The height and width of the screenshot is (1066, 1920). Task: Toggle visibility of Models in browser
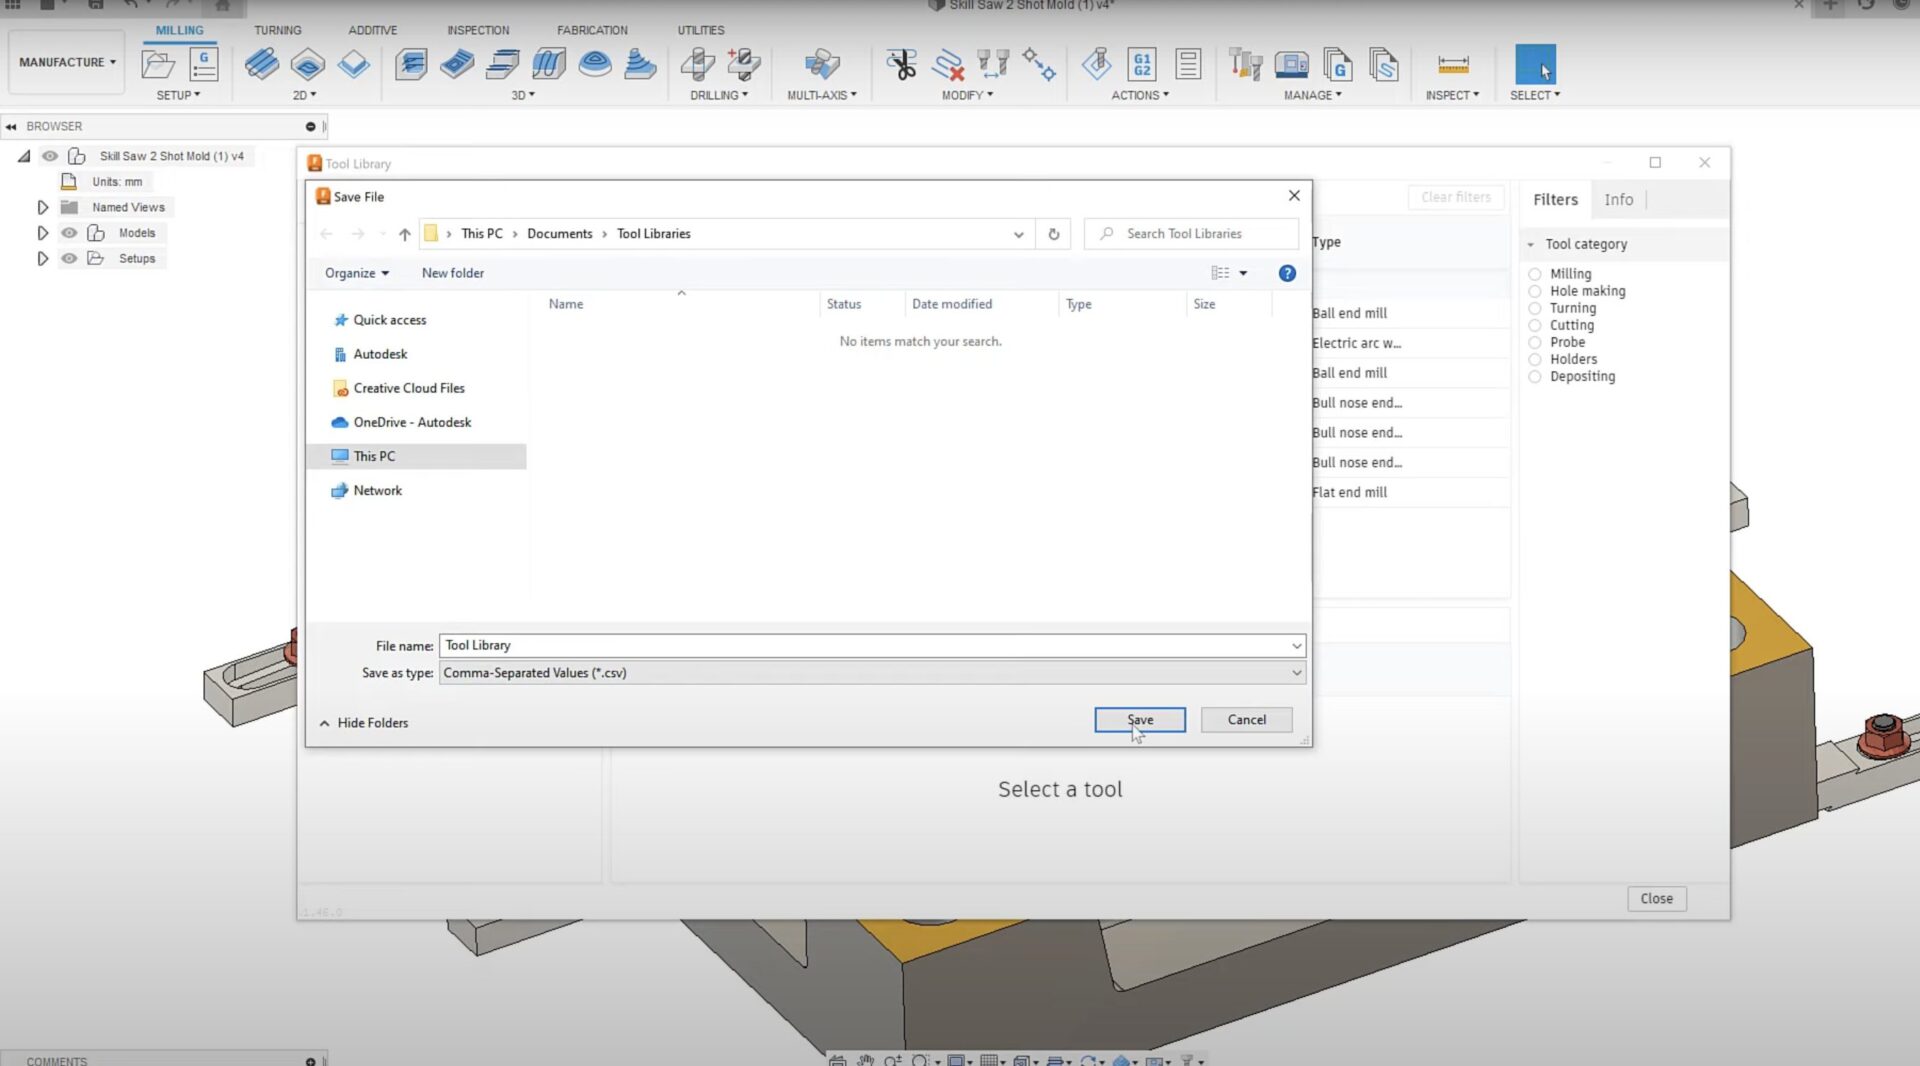69,233
